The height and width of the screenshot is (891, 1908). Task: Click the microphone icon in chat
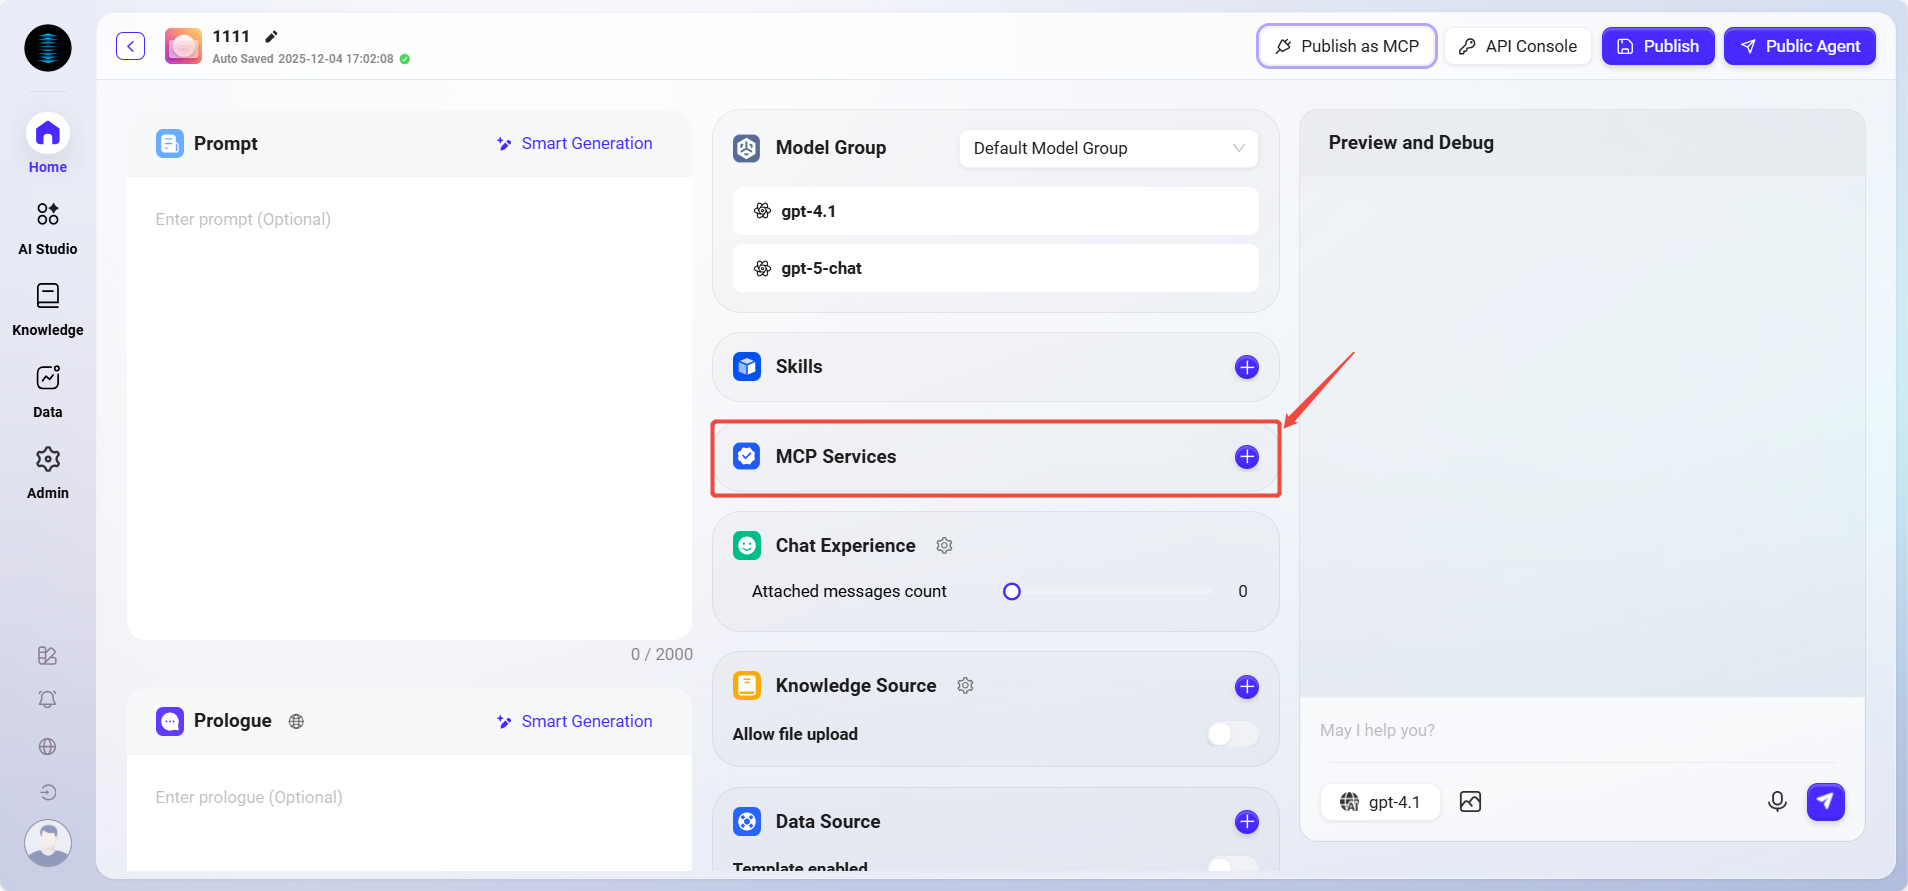point(1776,802)
